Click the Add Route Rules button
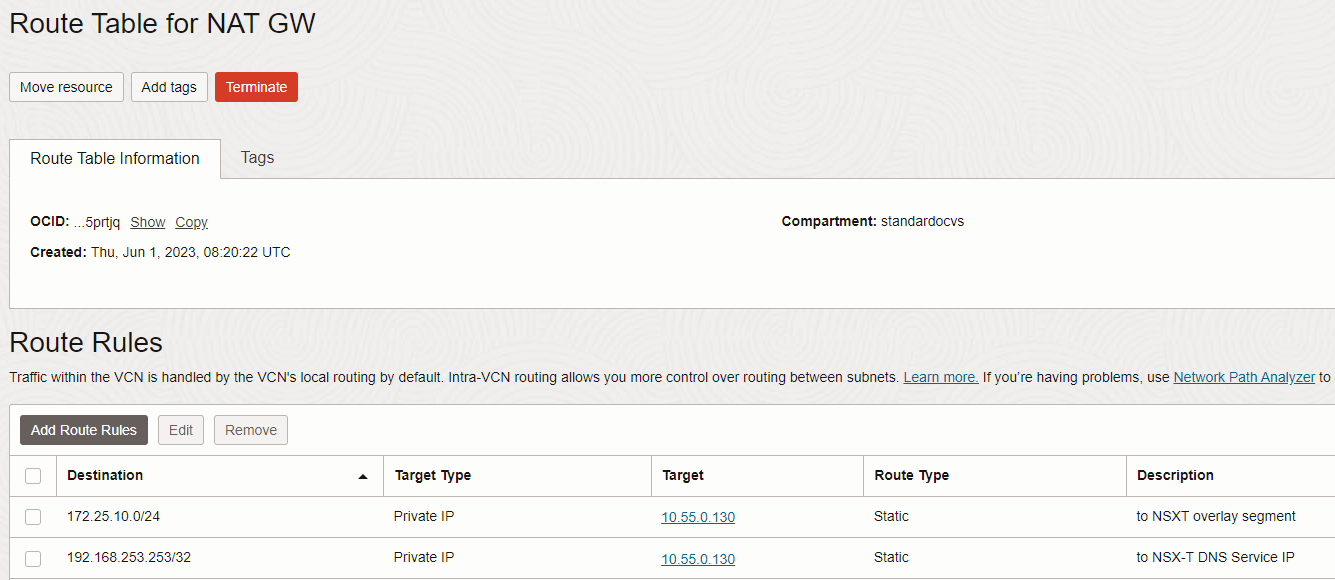The width and height of the screenshot is (1335, 580). click(x=83, y=429)
